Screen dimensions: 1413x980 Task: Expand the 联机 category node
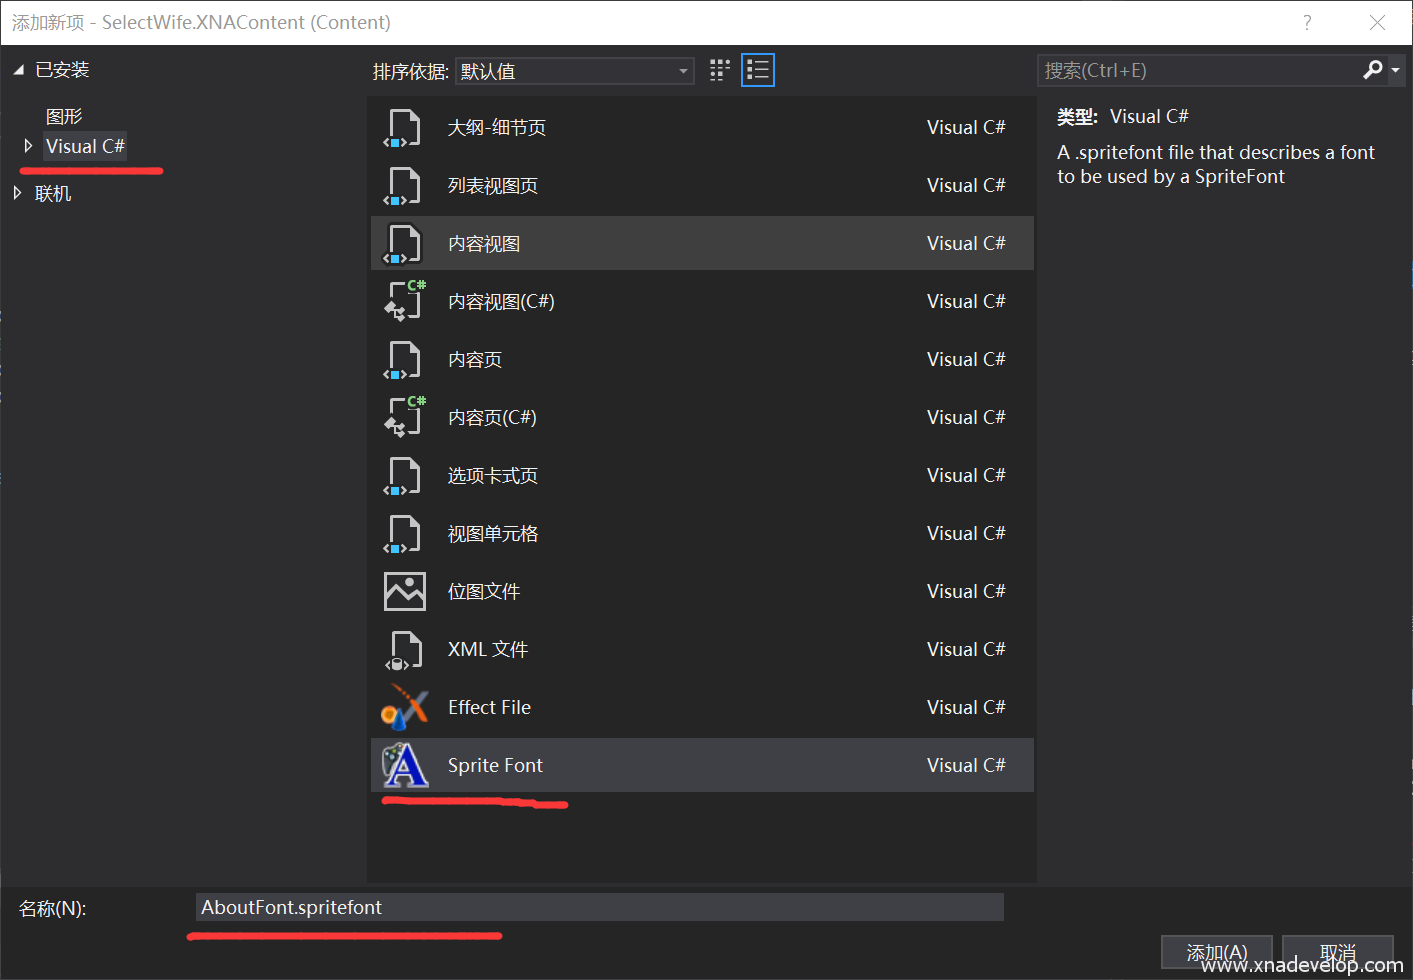pos(18,193)
